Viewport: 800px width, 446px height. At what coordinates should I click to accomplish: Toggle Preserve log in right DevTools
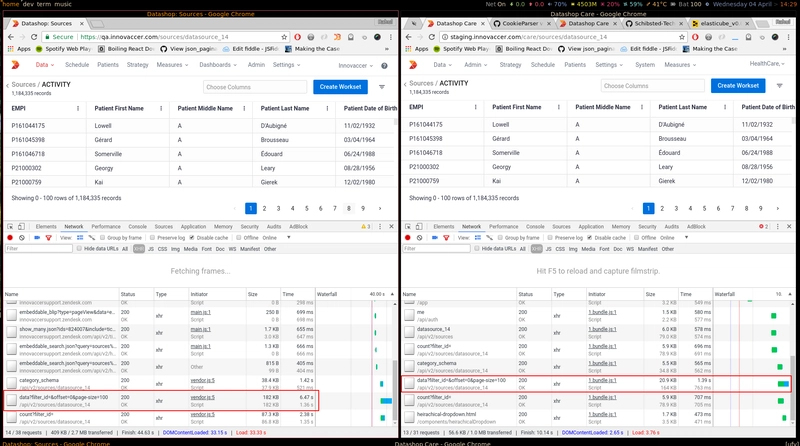coord(550,238)
